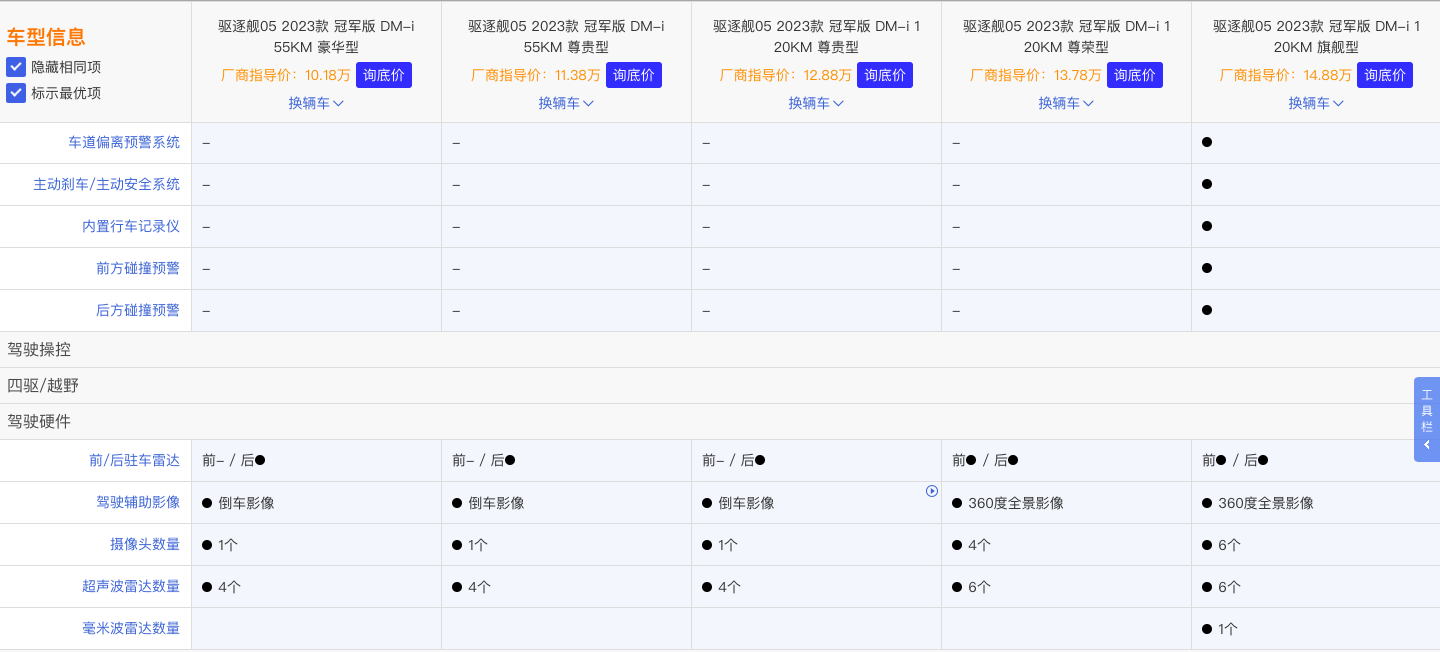Click 询底价 for the 12.88万 model

click(x=884, y=75)
